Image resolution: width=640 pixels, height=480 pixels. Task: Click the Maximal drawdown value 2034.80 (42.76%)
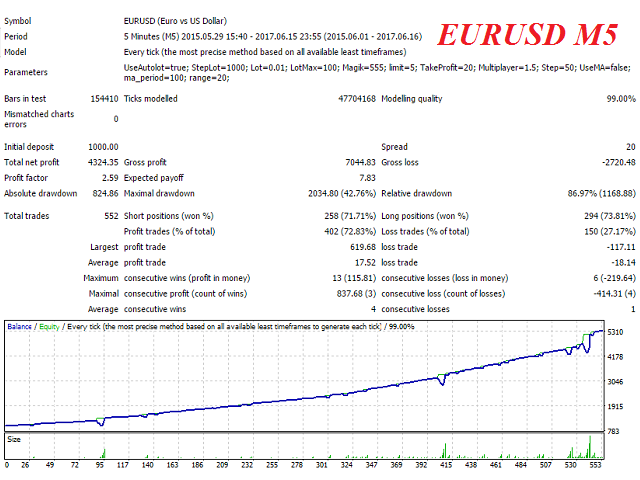[x=342, y=193]
